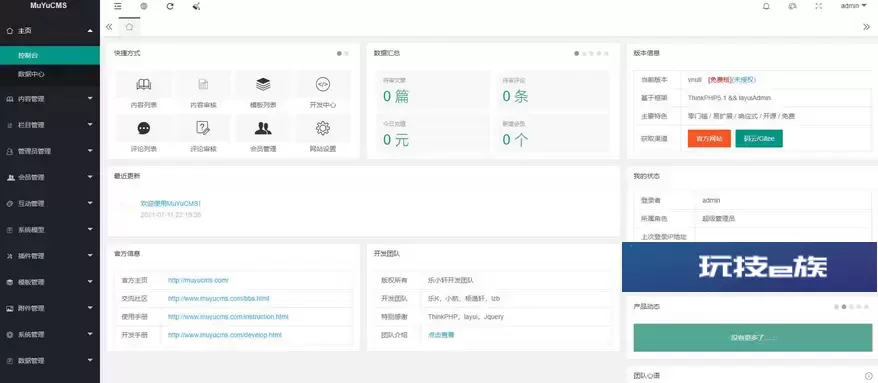The width and height of the screenshot is (878, 383).
Task: Click the orange 官方网站 button
Action: pos(709,138)
